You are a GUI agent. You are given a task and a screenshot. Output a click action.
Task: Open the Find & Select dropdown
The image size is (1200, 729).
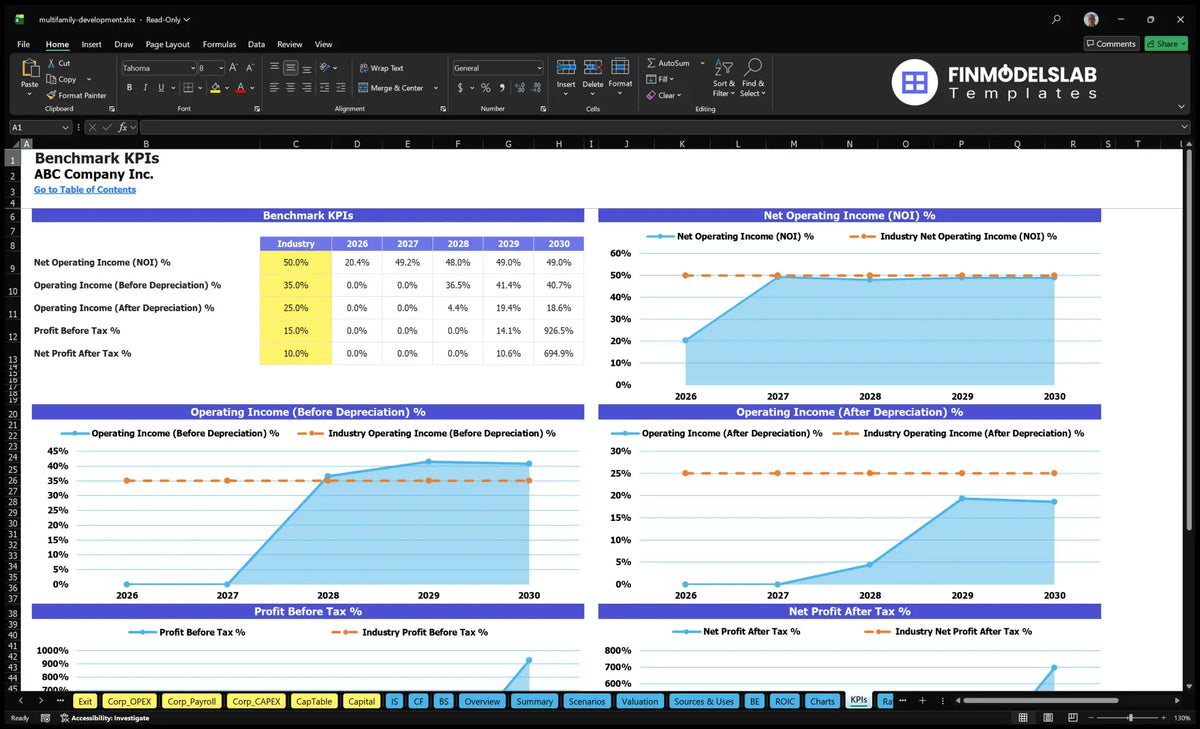click(753, 76)
